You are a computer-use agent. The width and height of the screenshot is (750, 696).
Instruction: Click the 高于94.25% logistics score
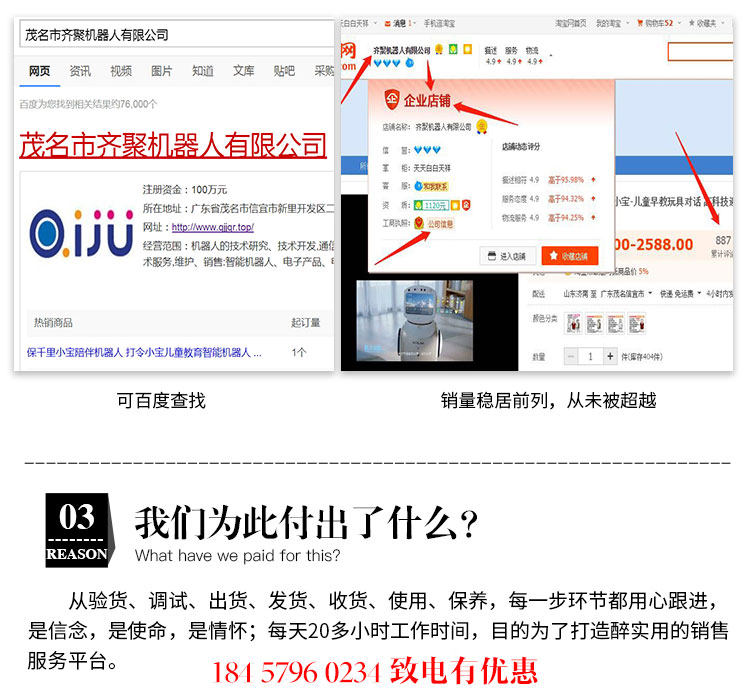tap(566, 218)
